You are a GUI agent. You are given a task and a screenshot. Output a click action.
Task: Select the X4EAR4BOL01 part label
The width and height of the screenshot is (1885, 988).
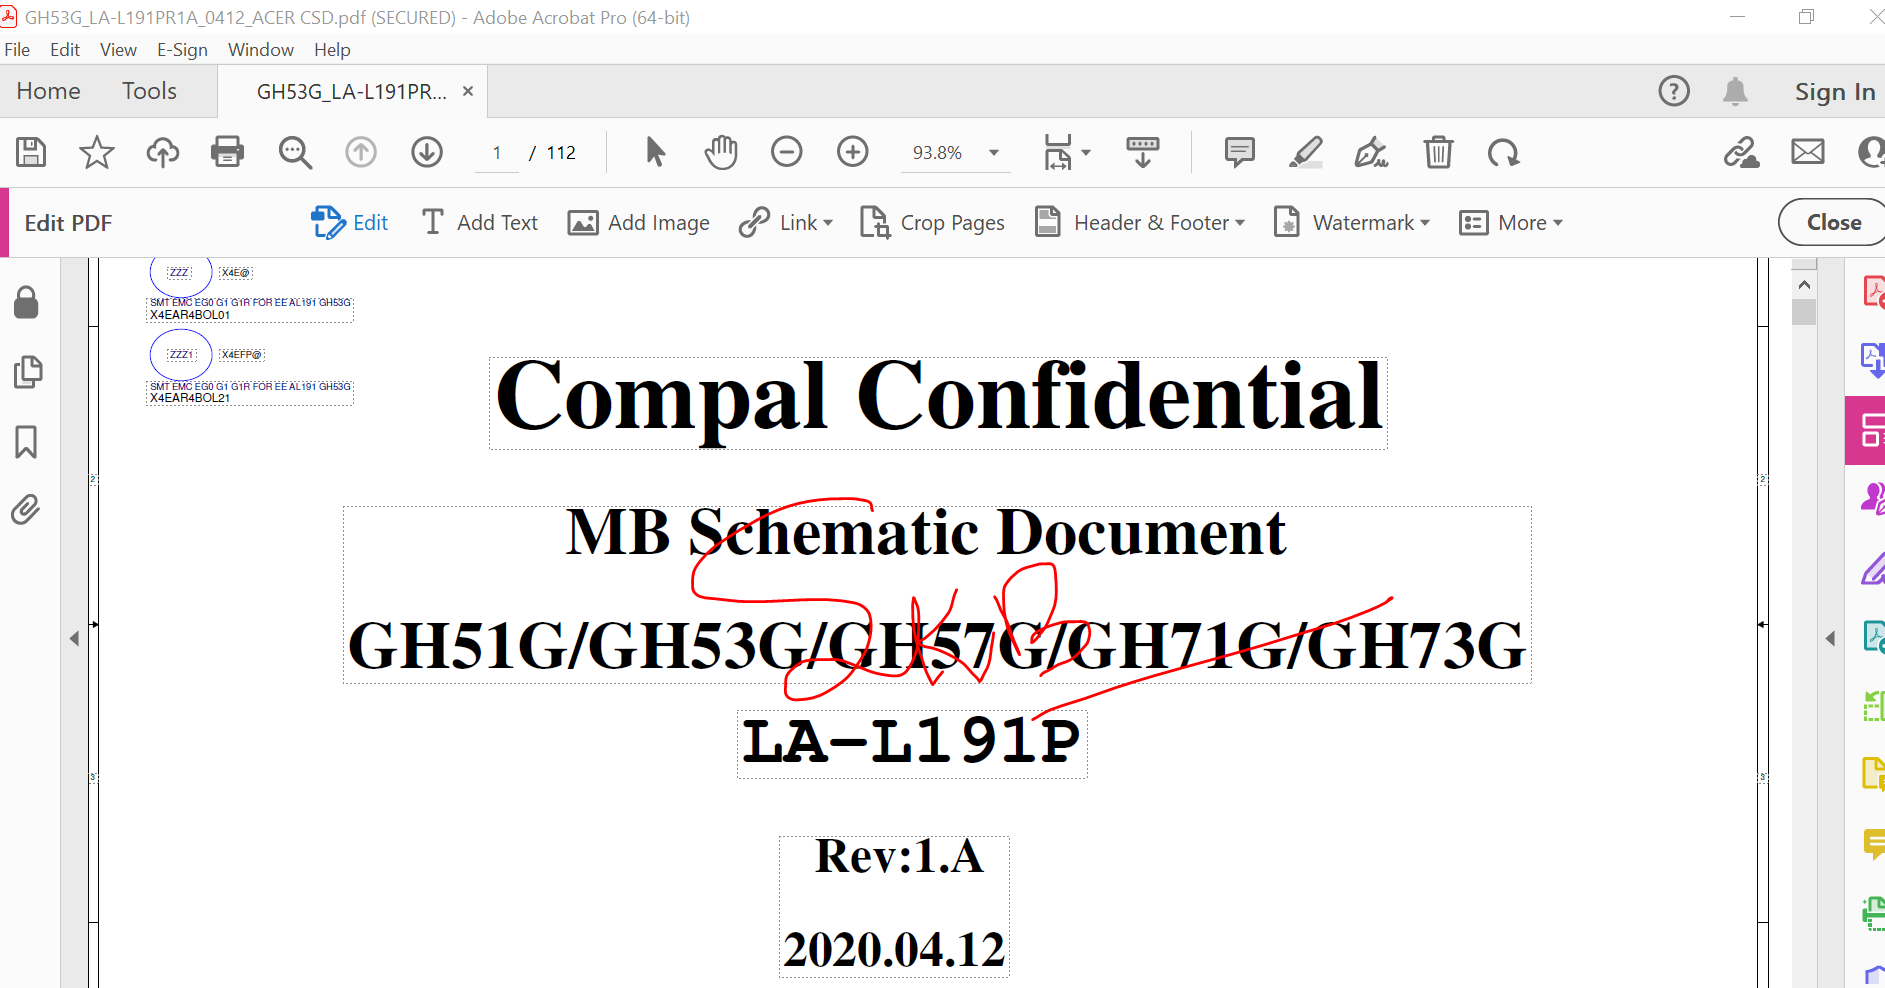(190, 315)
